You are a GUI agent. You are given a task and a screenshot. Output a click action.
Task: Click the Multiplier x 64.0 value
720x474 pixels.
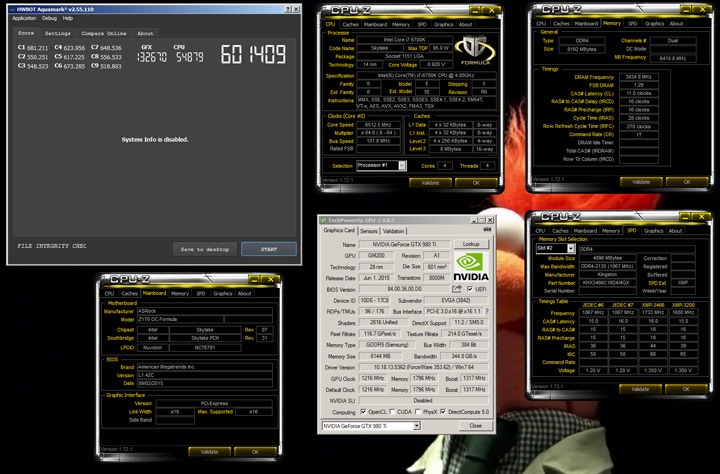(378, 133)
